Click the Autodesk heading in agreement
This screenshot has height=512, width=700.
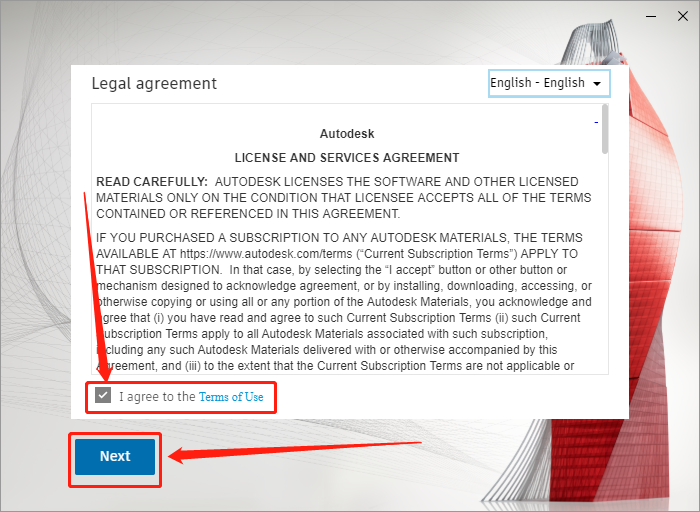click(347, 134)
